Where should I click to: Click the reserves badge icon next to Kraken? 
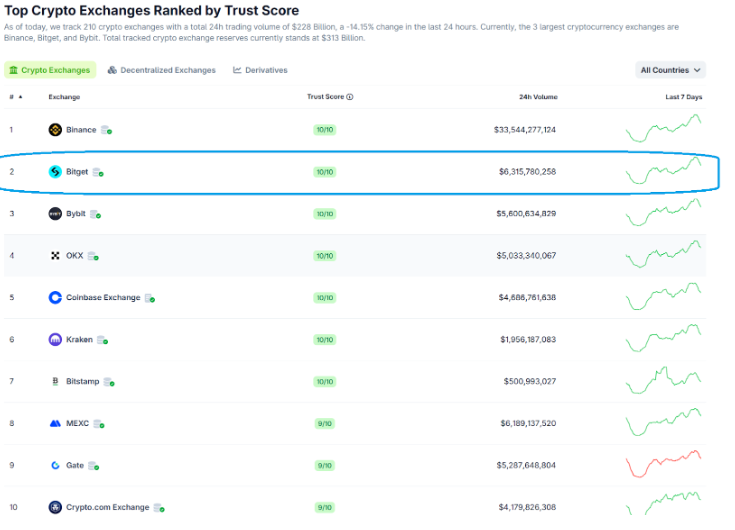(103, 340)
